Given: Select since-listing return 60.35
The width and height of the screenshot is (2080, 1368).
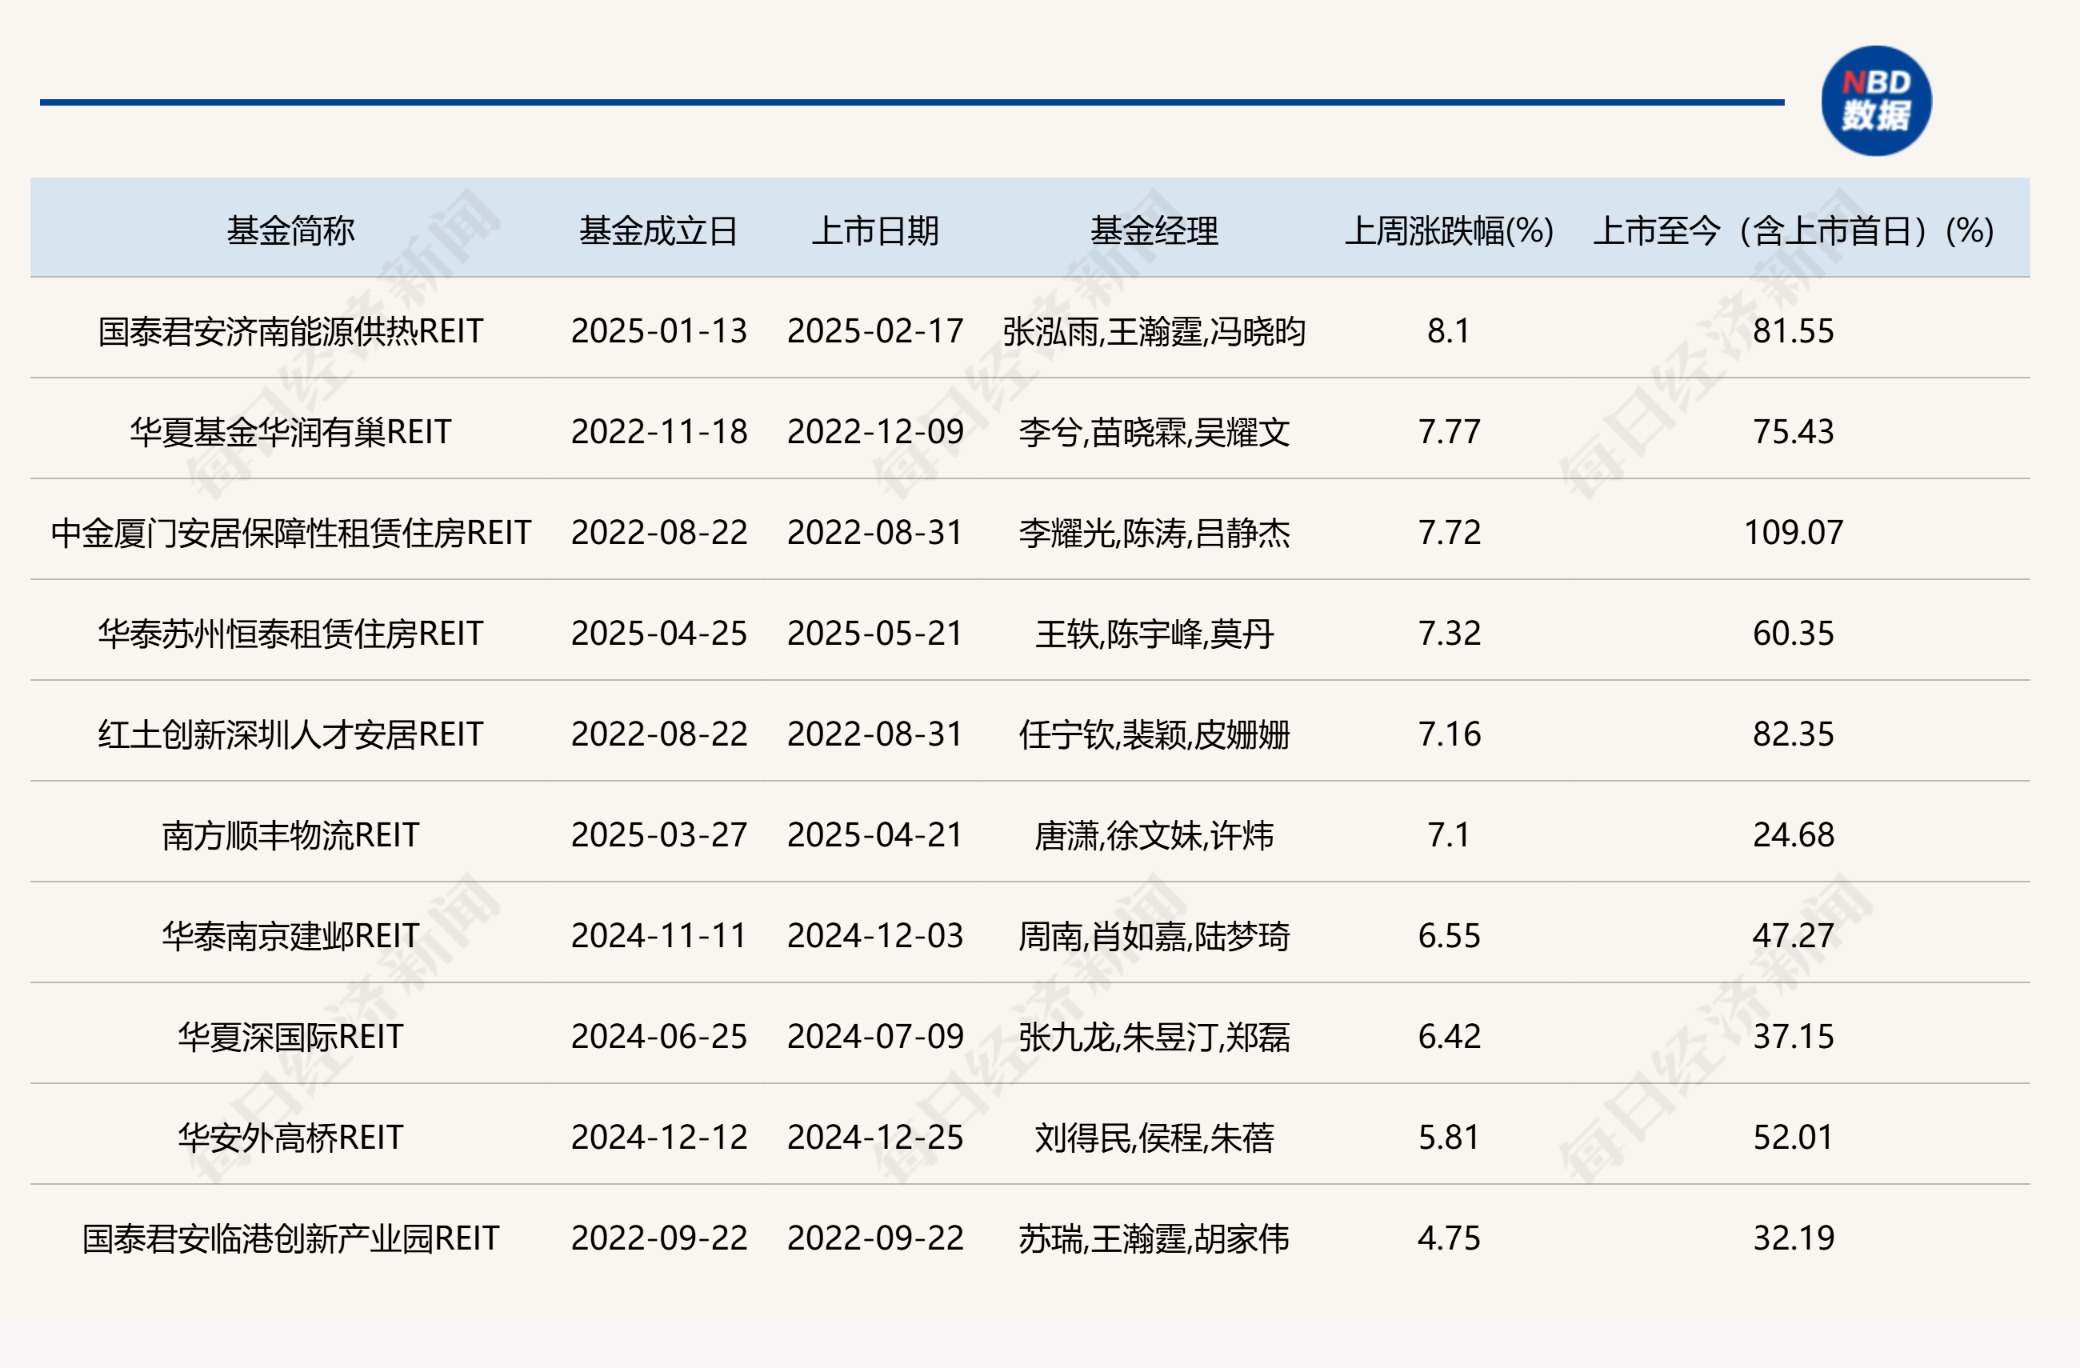Looking at the screenshot, I should (x=1794, y=634).
